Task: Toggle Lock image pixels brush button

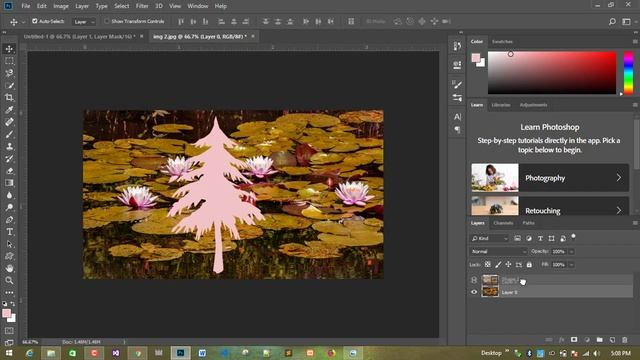Action: (498, 264)
